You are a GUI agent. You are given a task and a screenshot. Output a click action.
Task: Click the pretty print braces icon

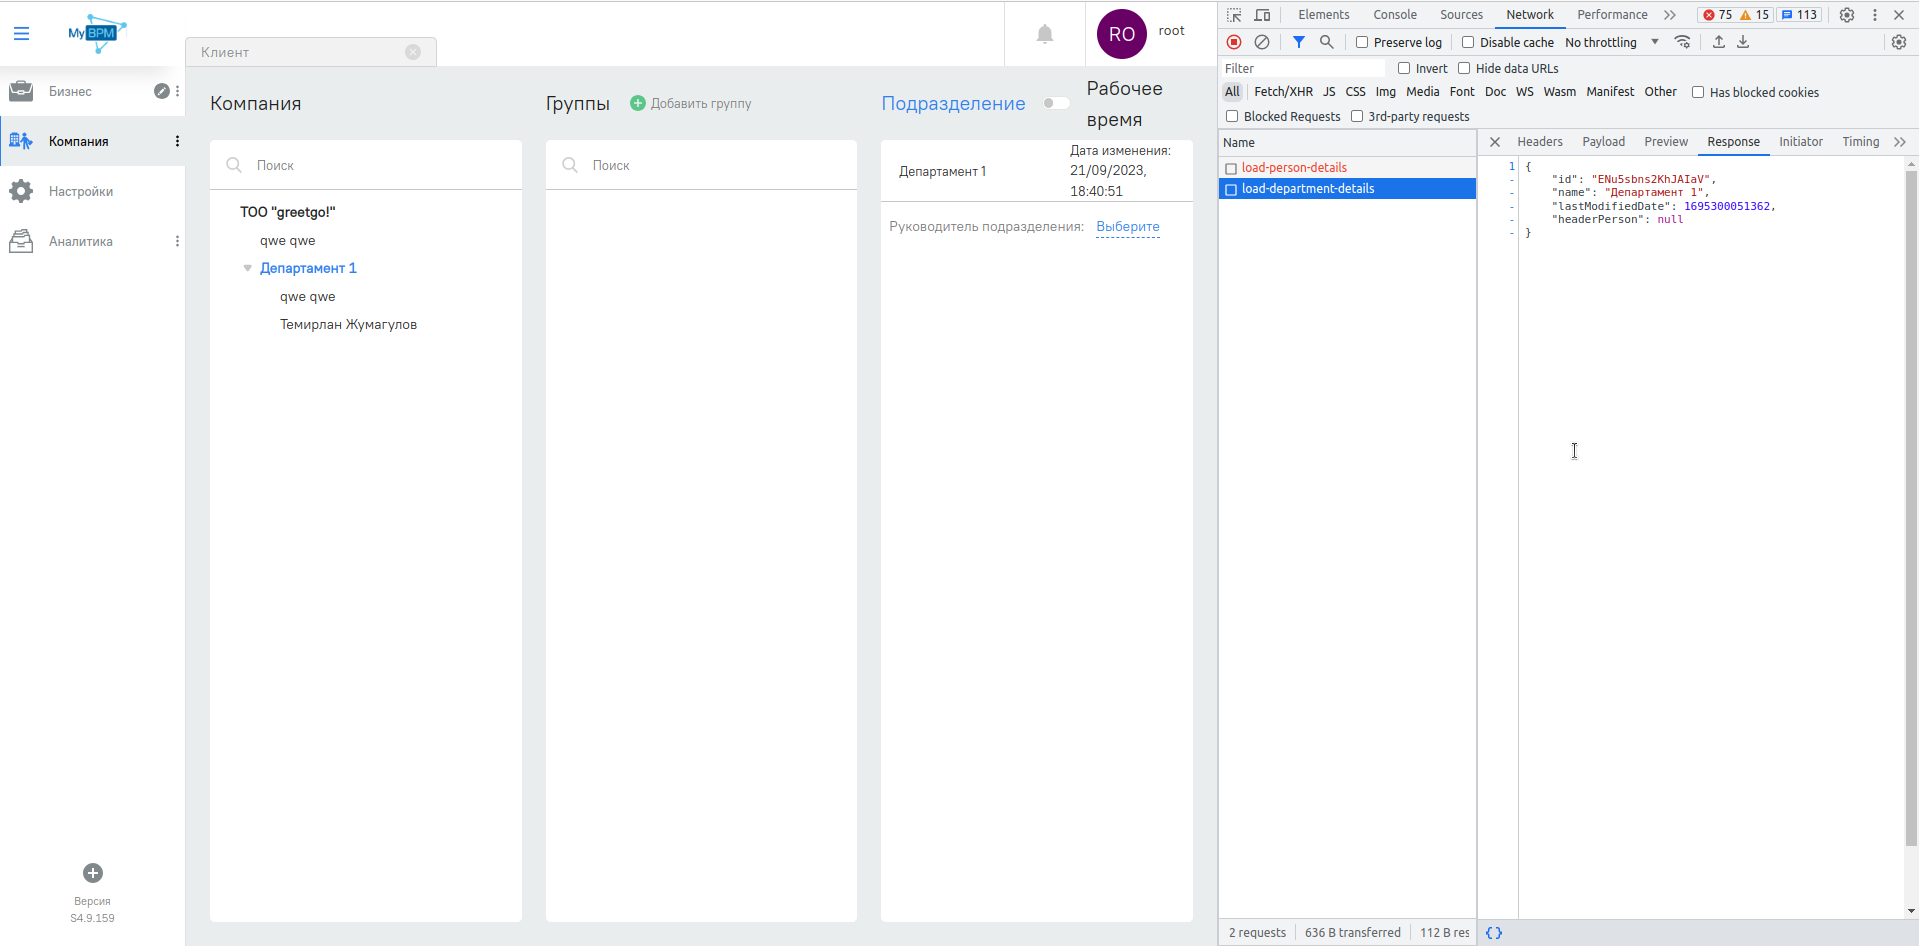click(1494, 932)
